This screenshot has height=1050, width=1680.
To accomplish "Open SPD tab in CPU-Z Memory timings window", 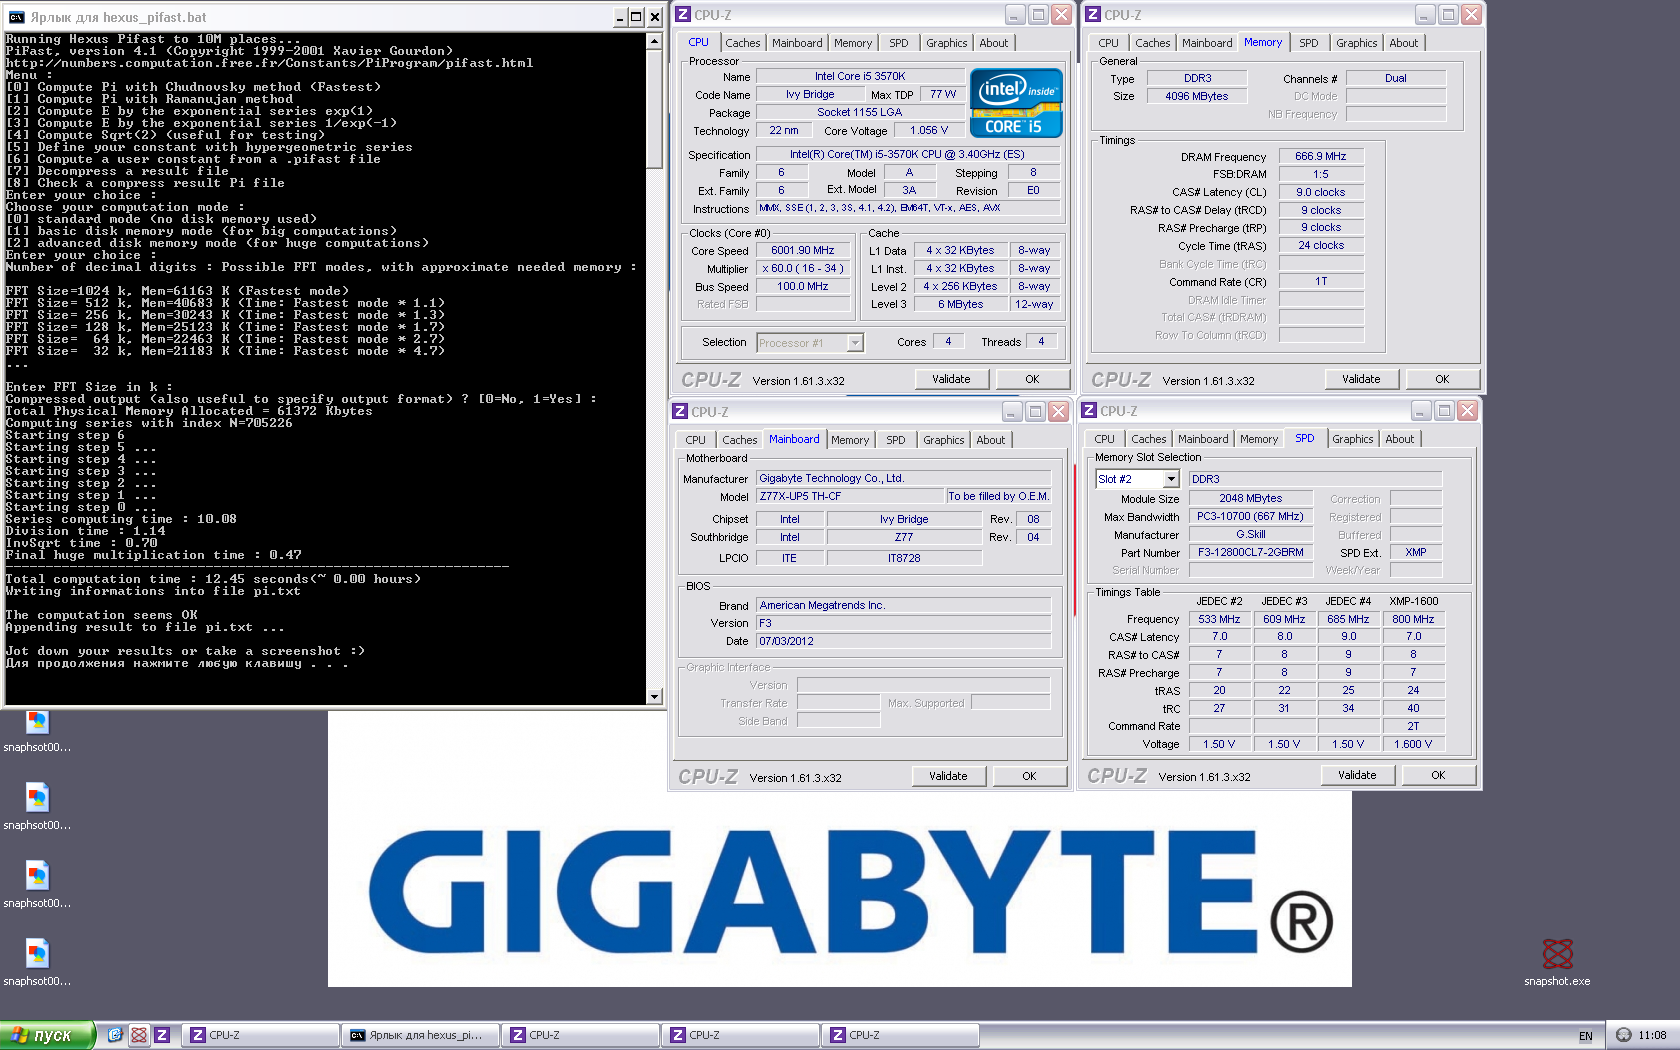I will (x=1308, y=43).
